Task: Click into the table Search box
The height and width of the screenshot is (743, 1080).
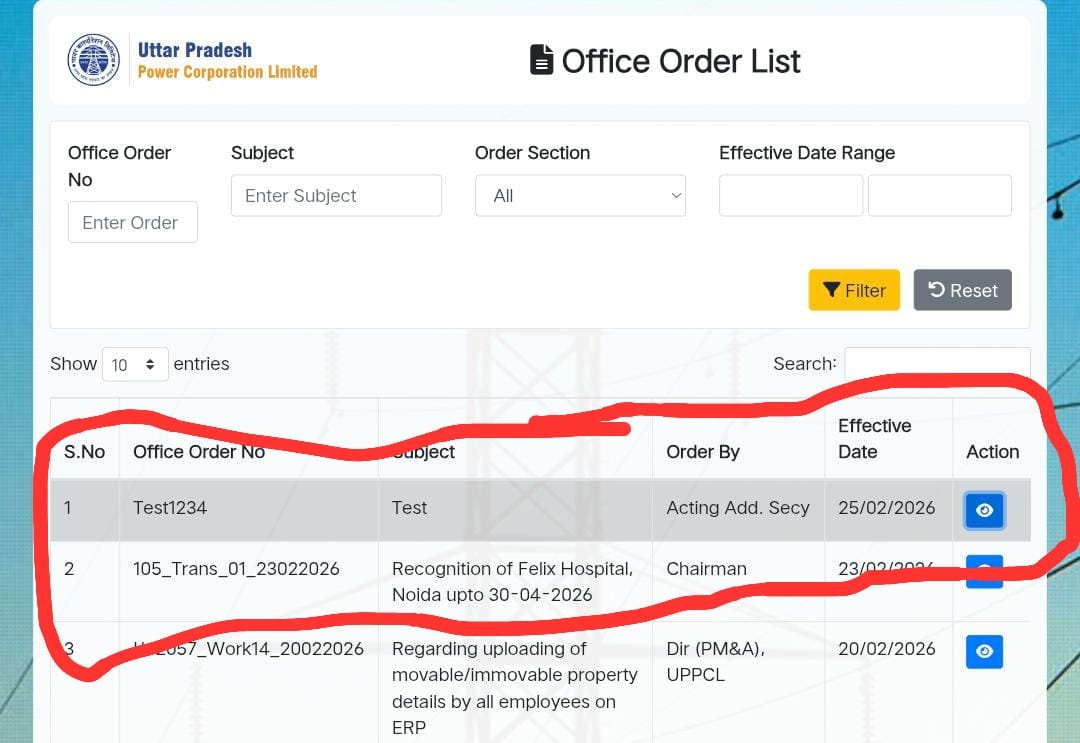Action: point(937,364)
